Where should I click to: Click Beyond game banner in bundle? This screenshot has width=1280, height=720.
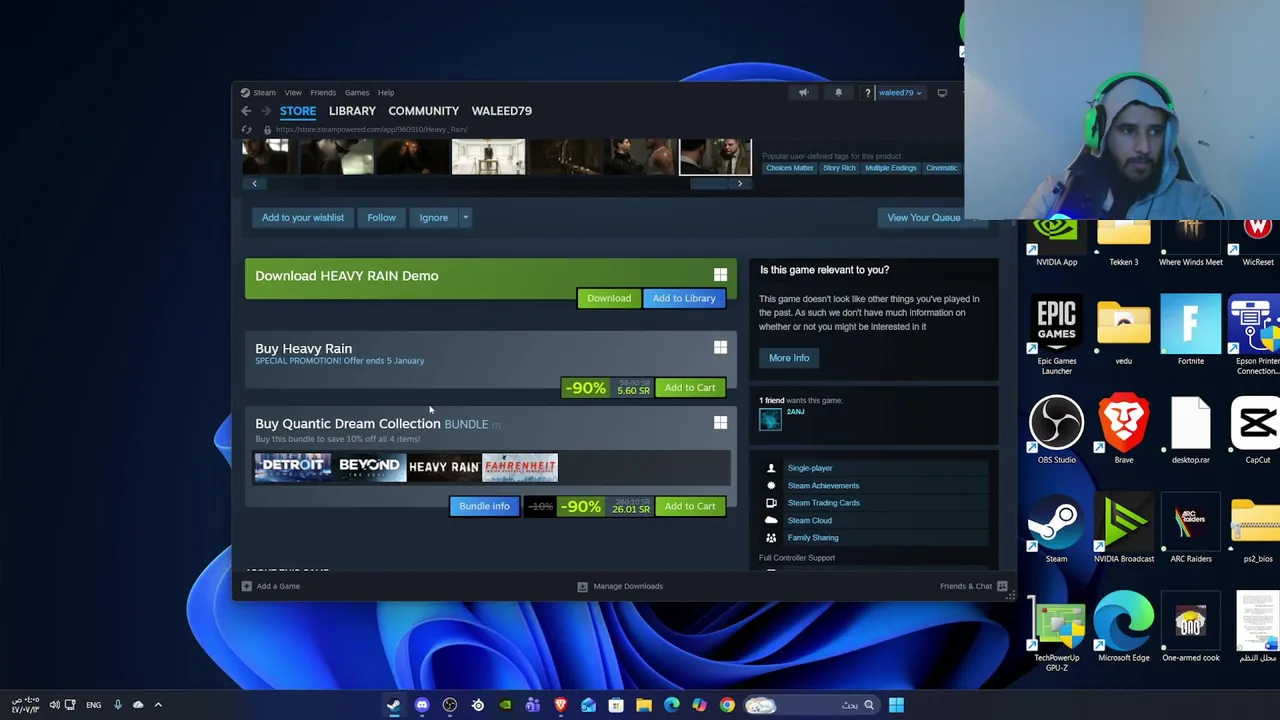coord(369,467)
